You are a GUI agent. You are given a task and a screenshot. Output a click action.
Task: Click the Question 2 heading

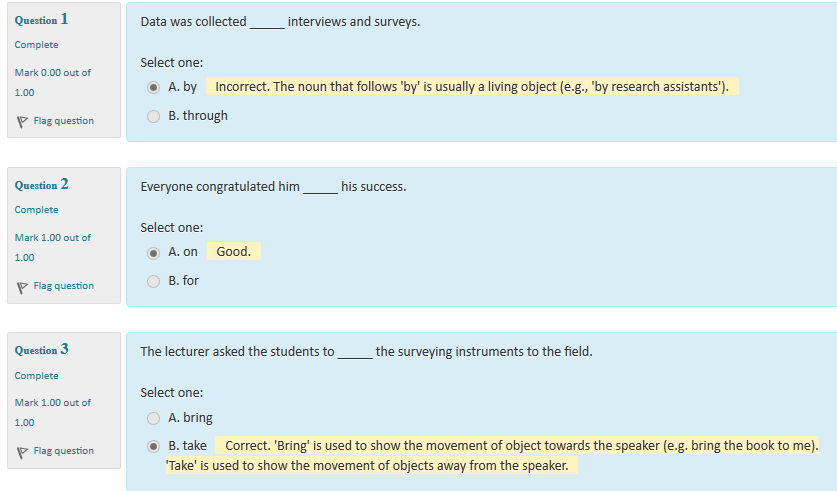coord(42,185)
